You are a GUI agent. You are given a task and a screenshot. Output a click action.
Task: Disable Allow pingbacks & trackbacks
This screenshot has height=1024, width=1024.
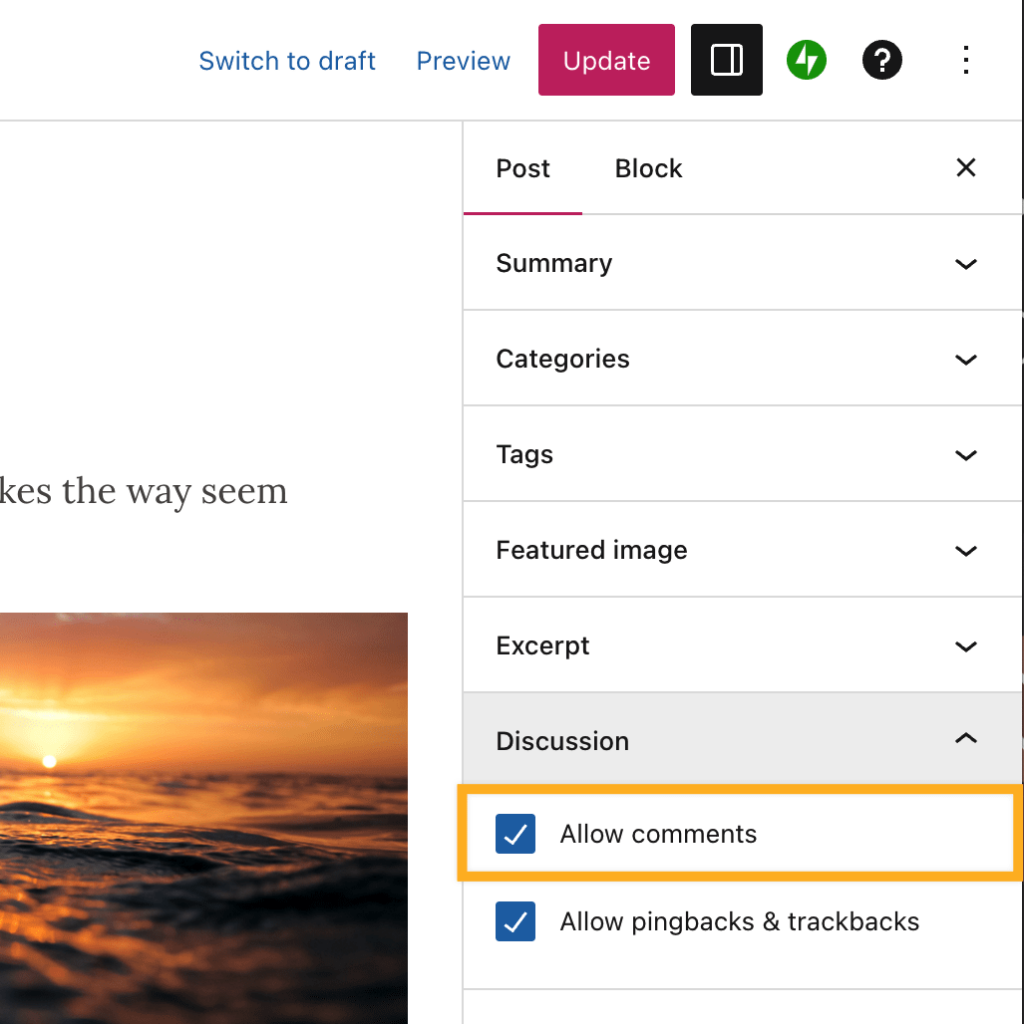click(514, 922)
